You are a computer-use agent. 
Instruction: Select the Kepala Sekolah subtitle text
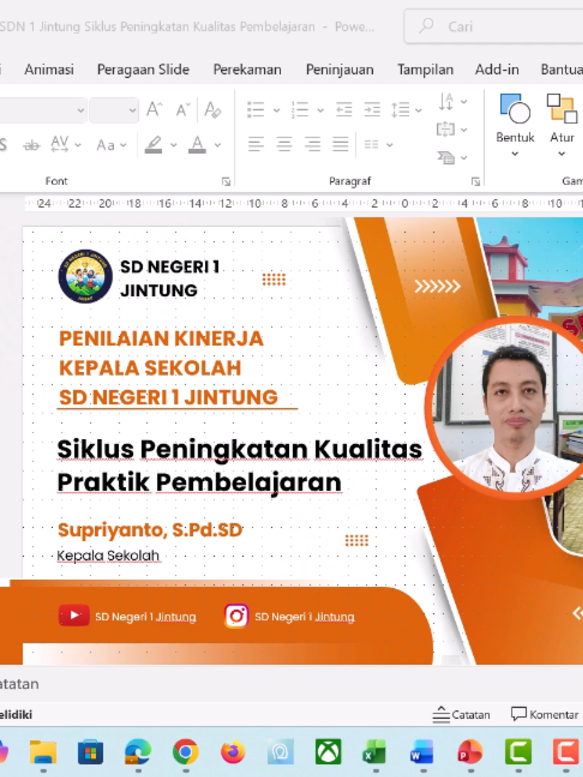[x=108, y=555]
